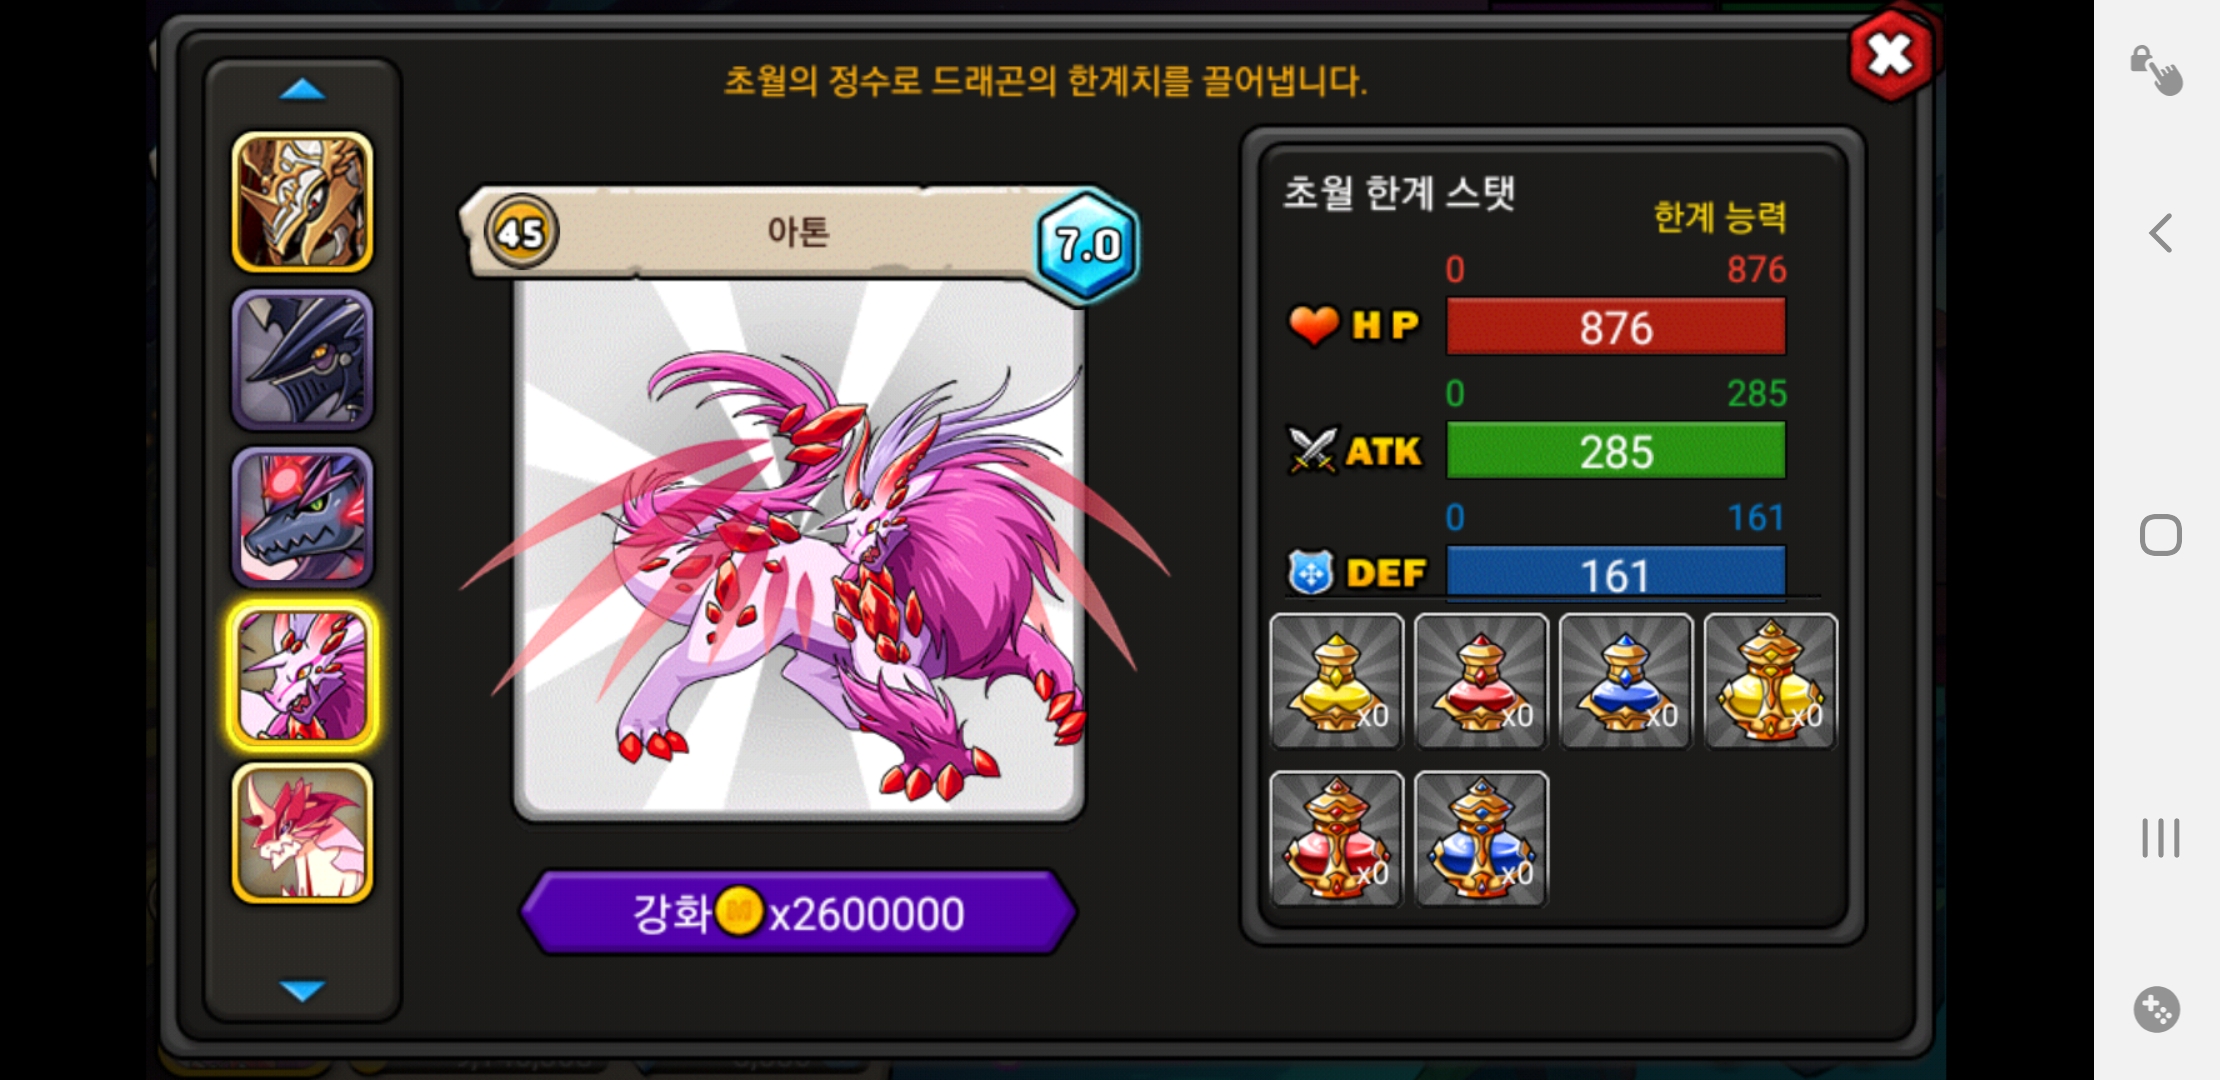Select the small blue essence potion

click(1626, 681)
